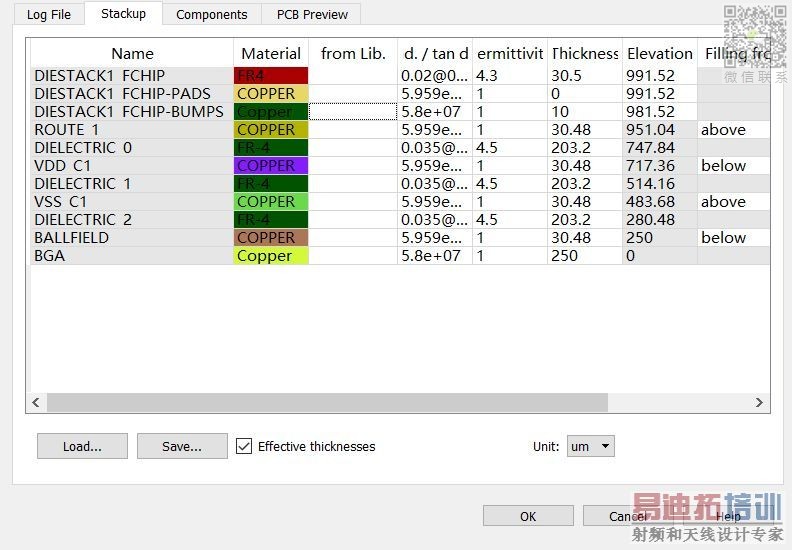Click the FR-4 swatch of DIELECTRIC 2
This screenshot has width=792, height=550.
tap(271, 220)
